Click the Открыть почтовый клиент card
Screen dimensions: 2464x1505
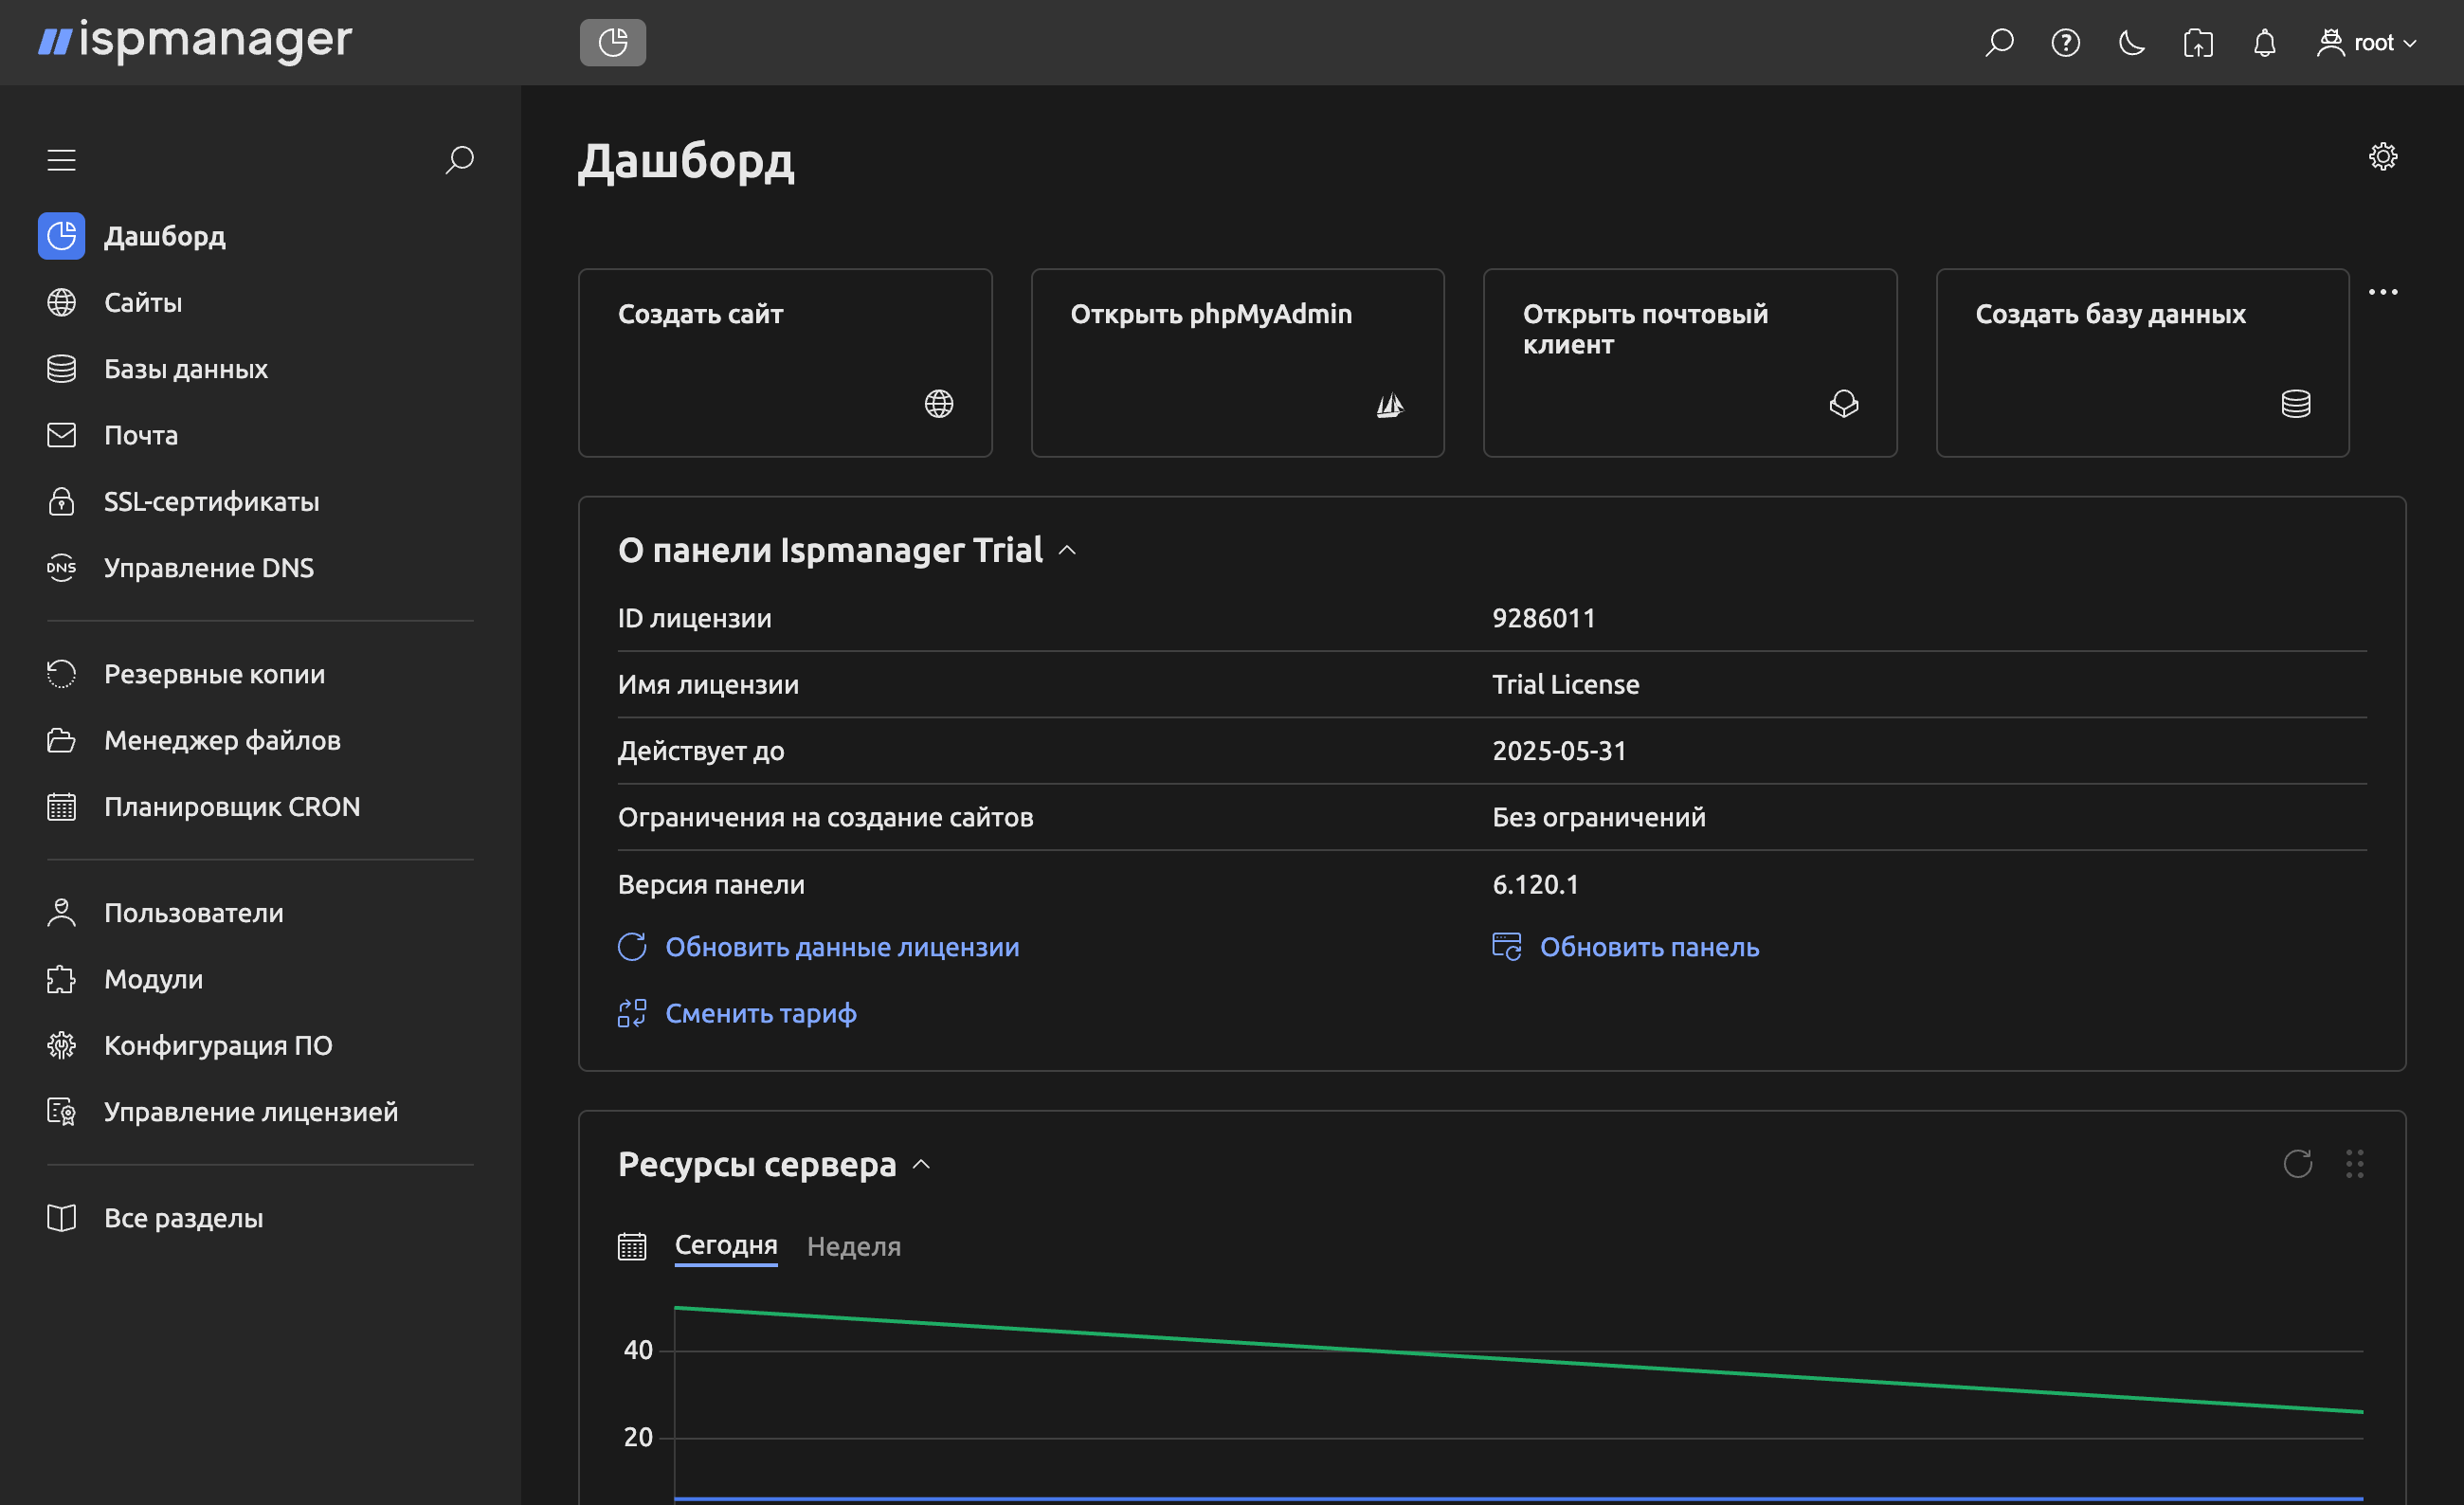(x=1690, y=363)
